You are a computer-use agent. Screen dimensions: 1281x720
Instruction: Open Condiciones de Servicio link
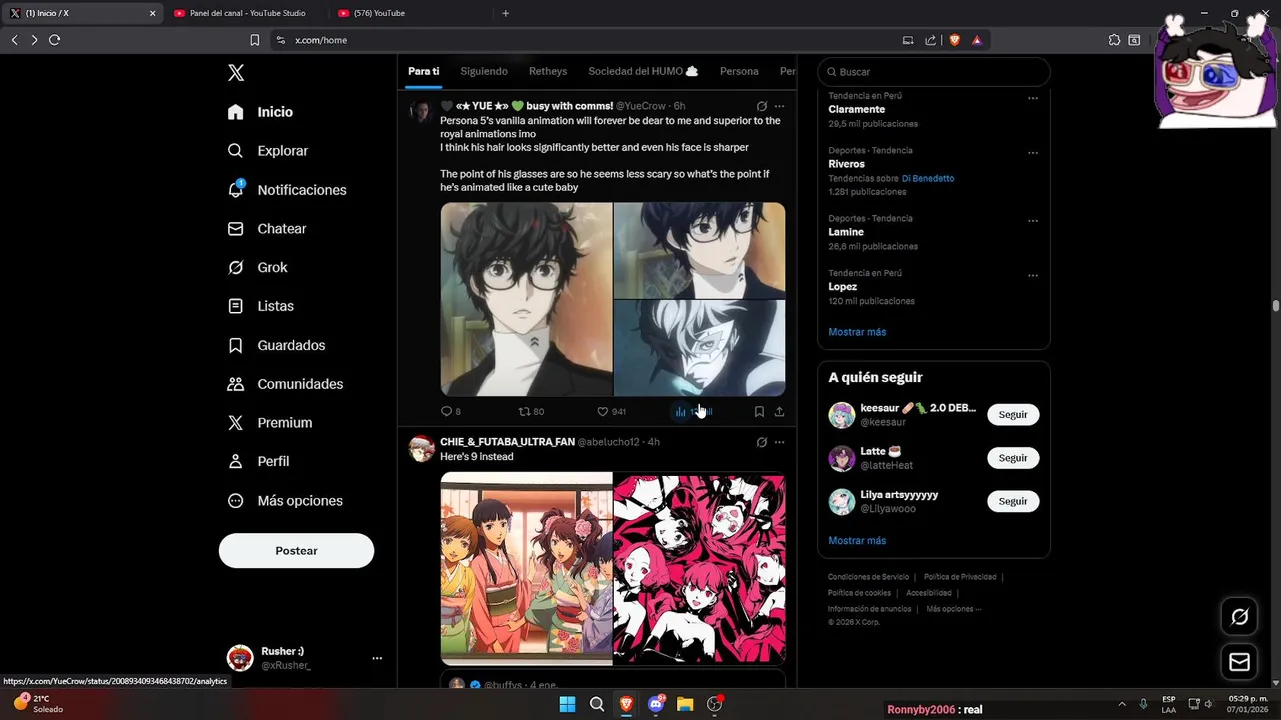[868, 577]
